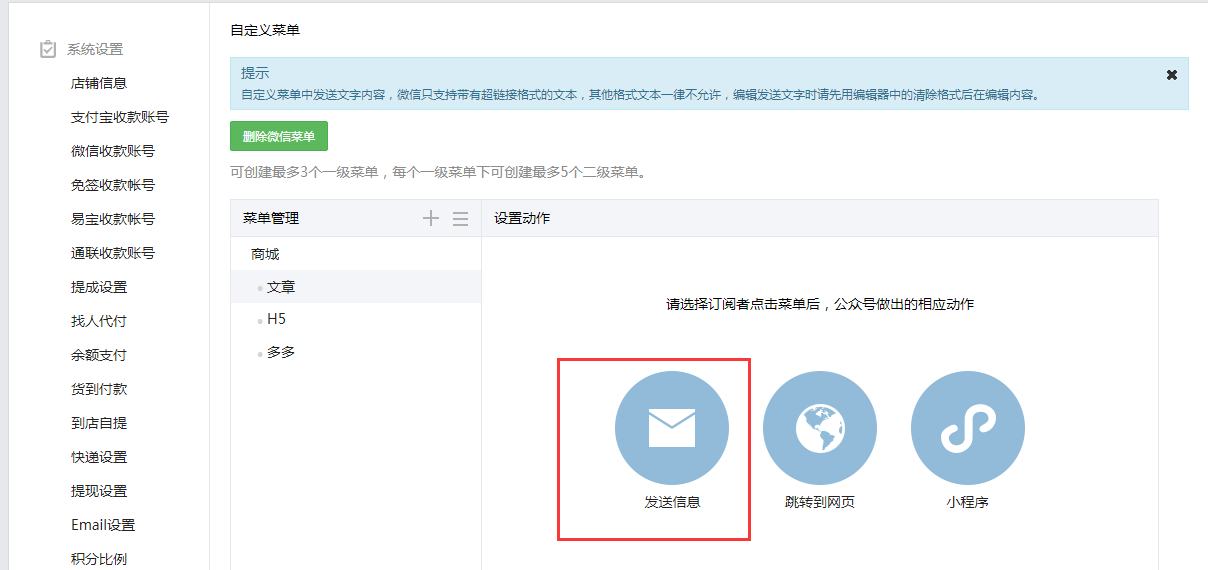Open 店铺信息 in sidebar
1208x570 pixels.
pos(99,83)
